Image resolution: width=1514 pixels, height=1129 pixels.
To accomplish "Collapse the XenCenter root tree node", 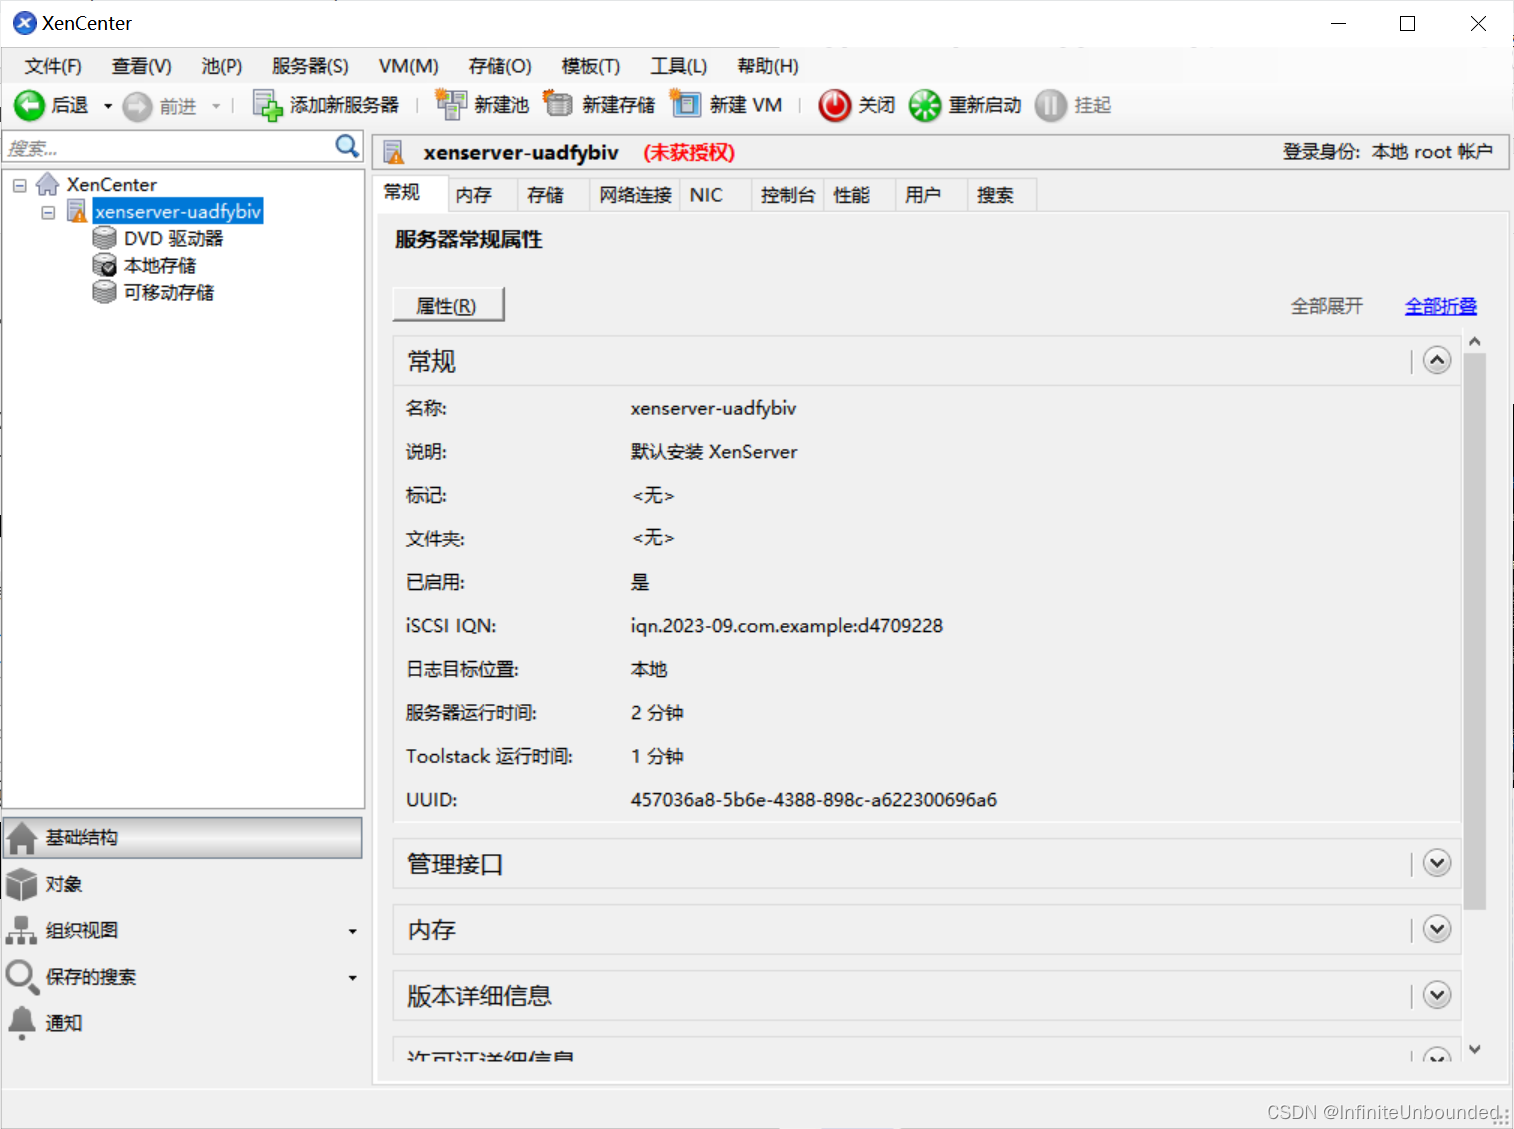I will coord(19,185).
